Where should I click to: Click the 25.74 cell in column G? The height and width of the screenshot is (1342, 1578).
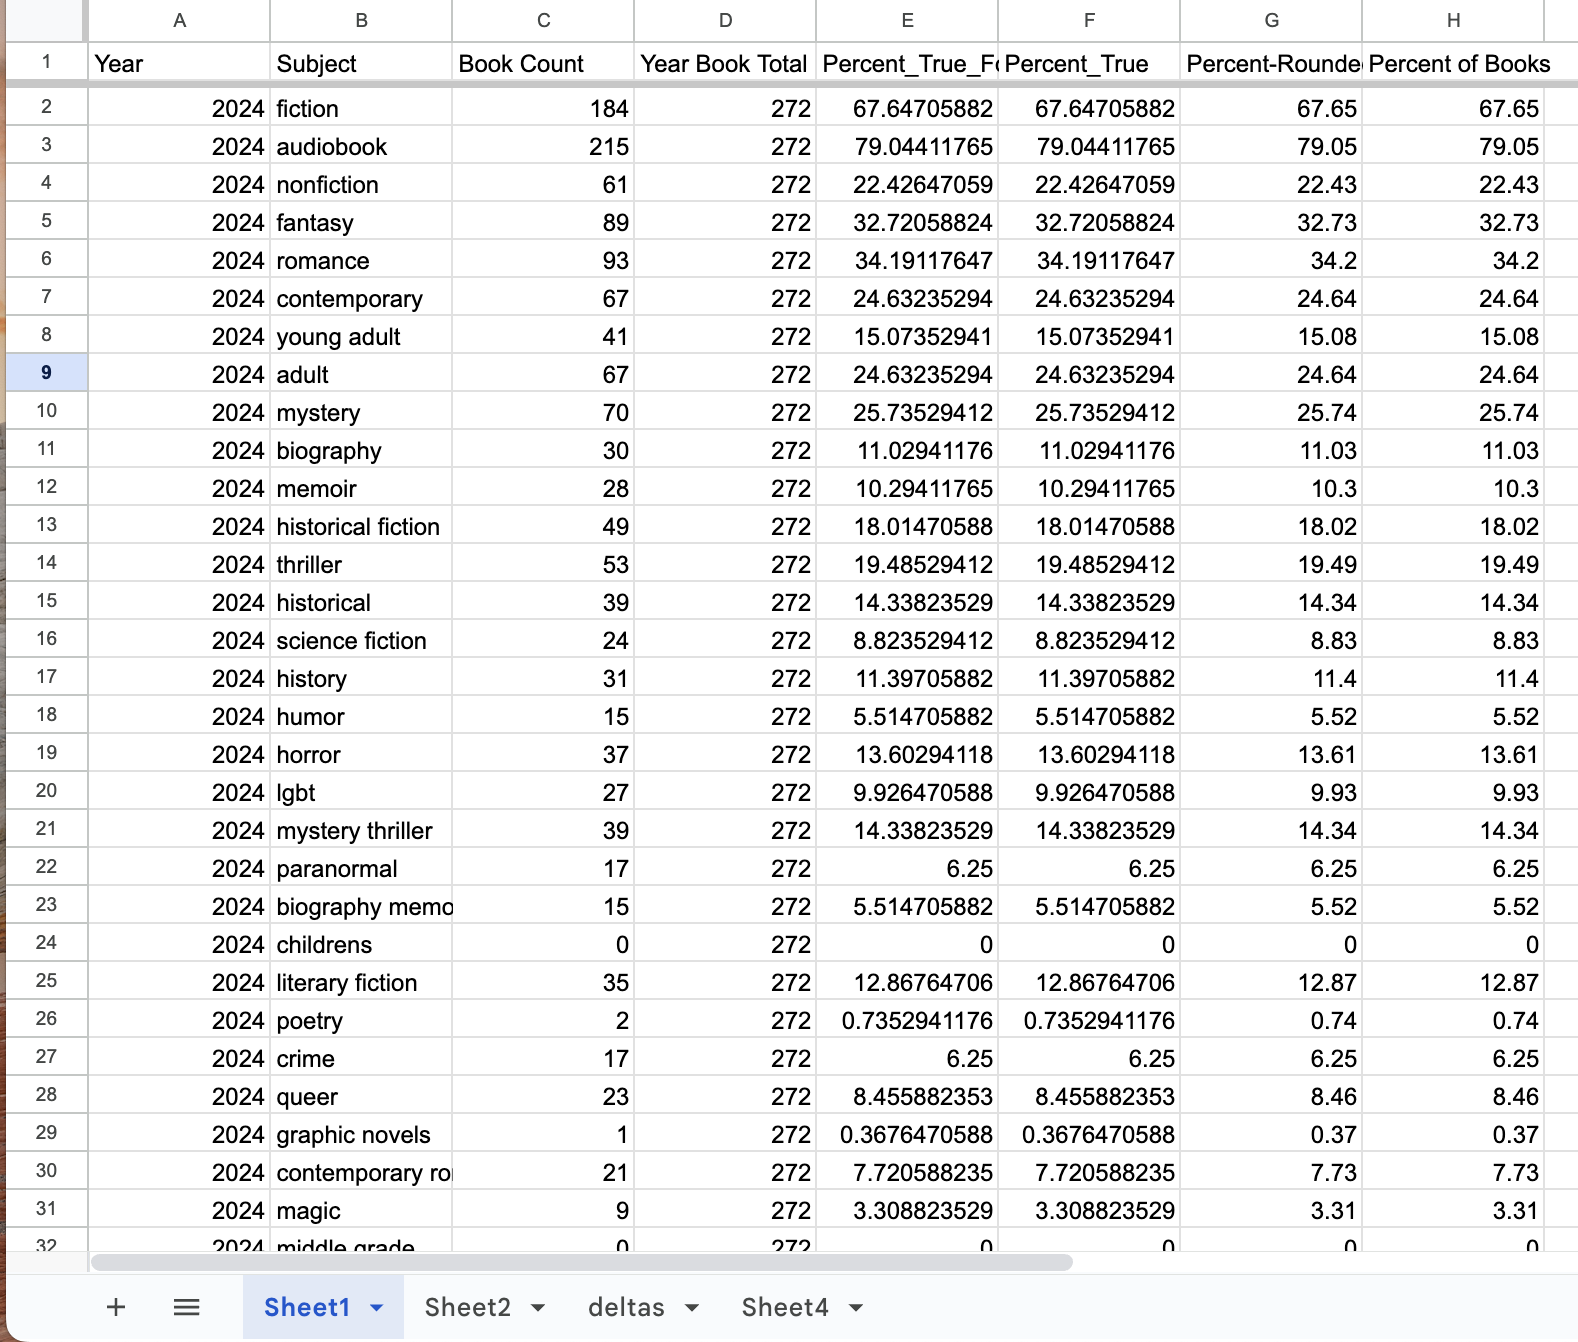coord(1271,412)
